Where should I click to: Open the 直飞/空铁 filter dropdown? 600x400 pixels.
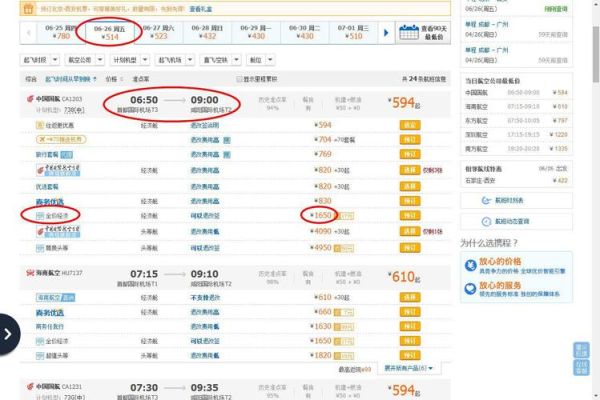pos(220,60)
